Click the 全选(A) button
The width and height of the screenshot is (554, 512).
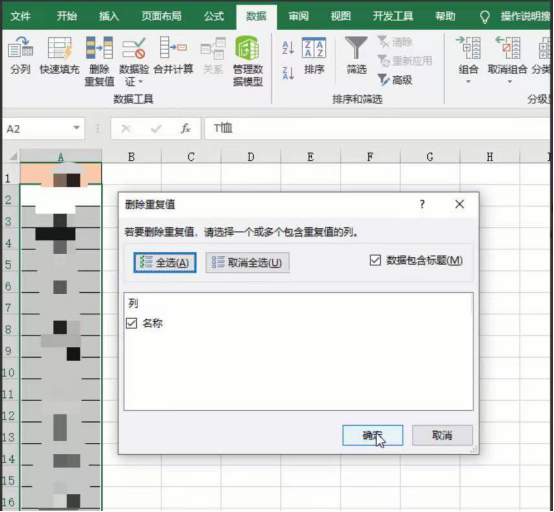tap(165, 263)
